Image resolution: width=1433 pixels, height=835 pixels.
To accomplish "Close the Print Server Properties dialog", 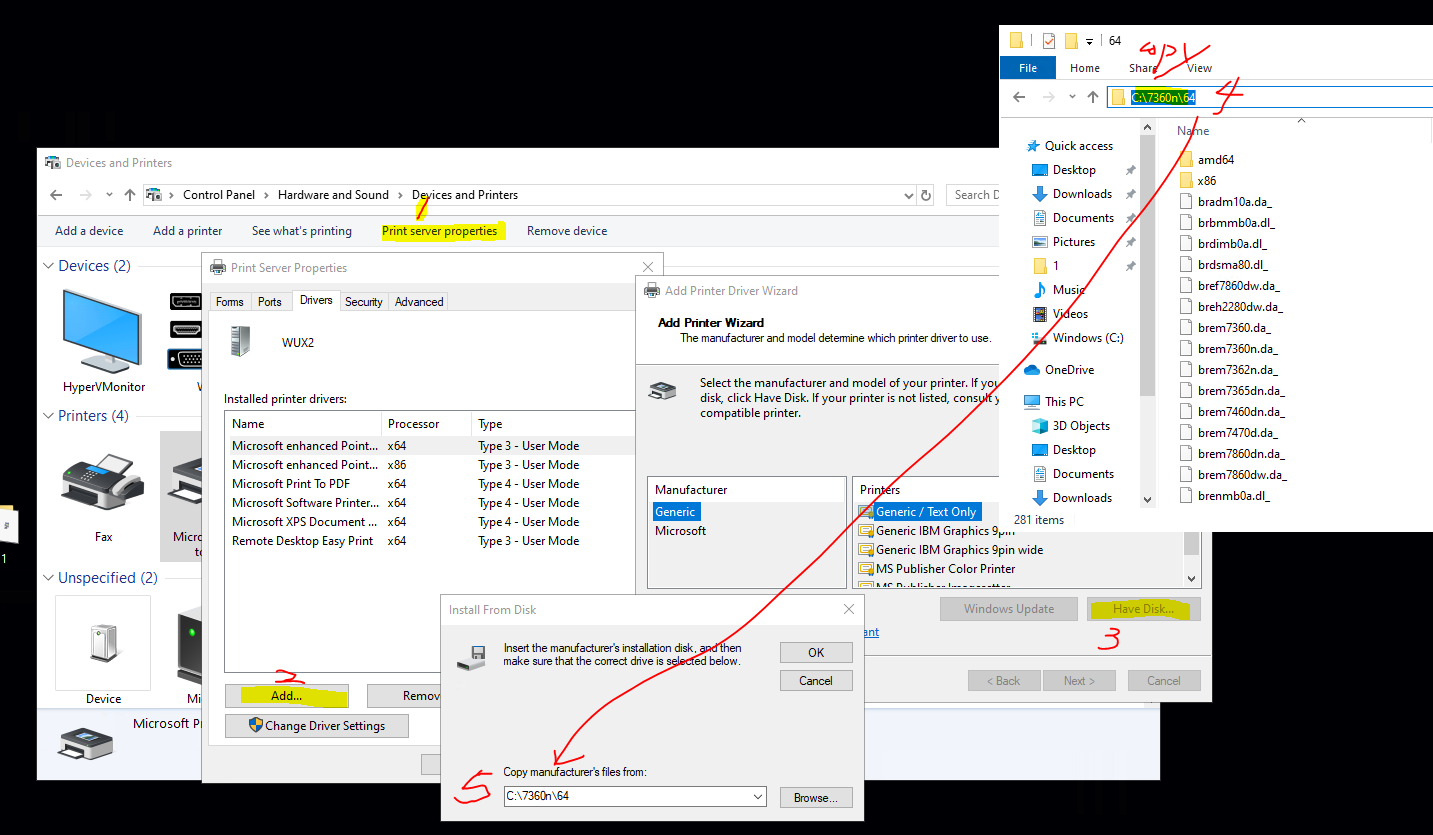I will [x=648, y=267].
